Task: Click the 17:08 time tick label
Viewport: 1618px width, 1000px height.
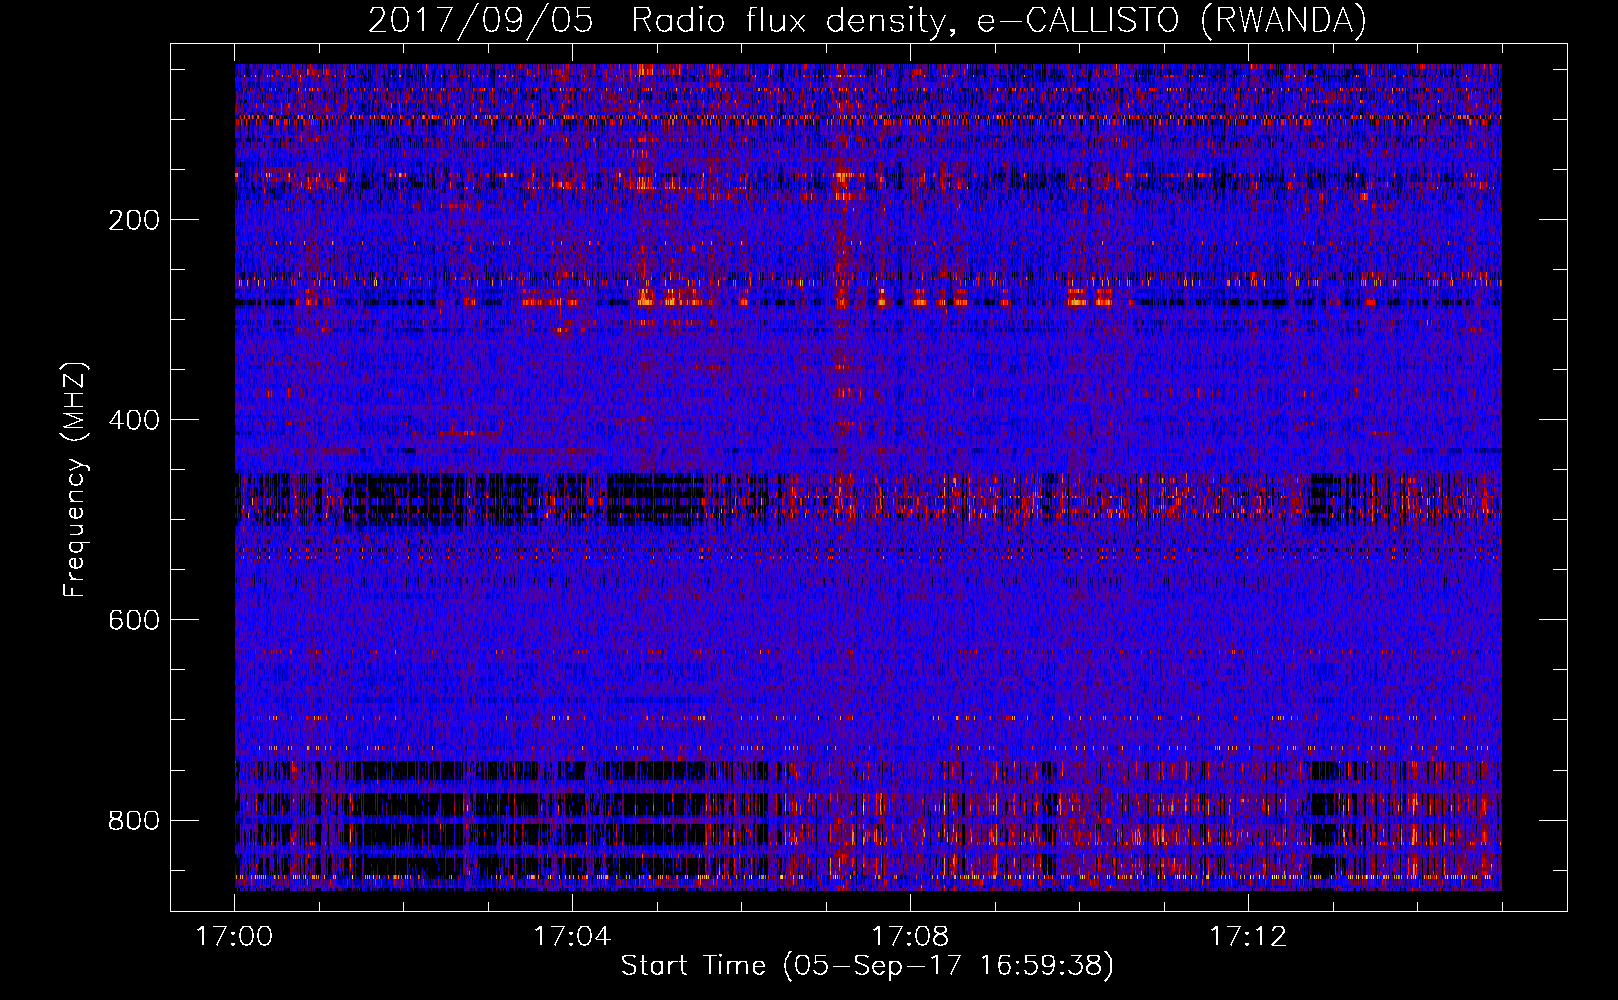Action: coord(910,936)
